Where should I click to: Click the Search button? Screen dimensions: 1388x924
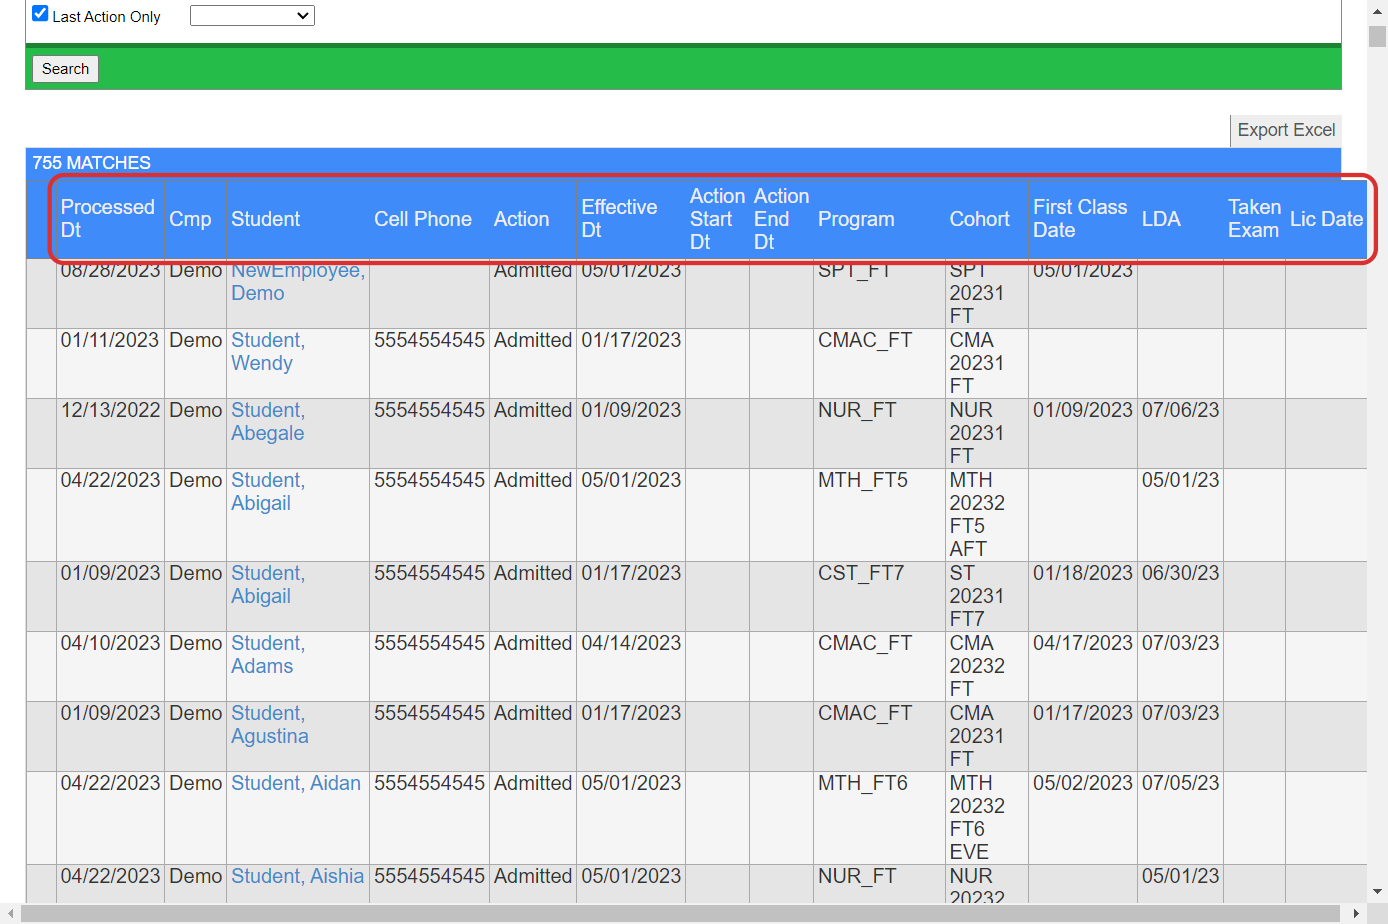tap(65, 69)
